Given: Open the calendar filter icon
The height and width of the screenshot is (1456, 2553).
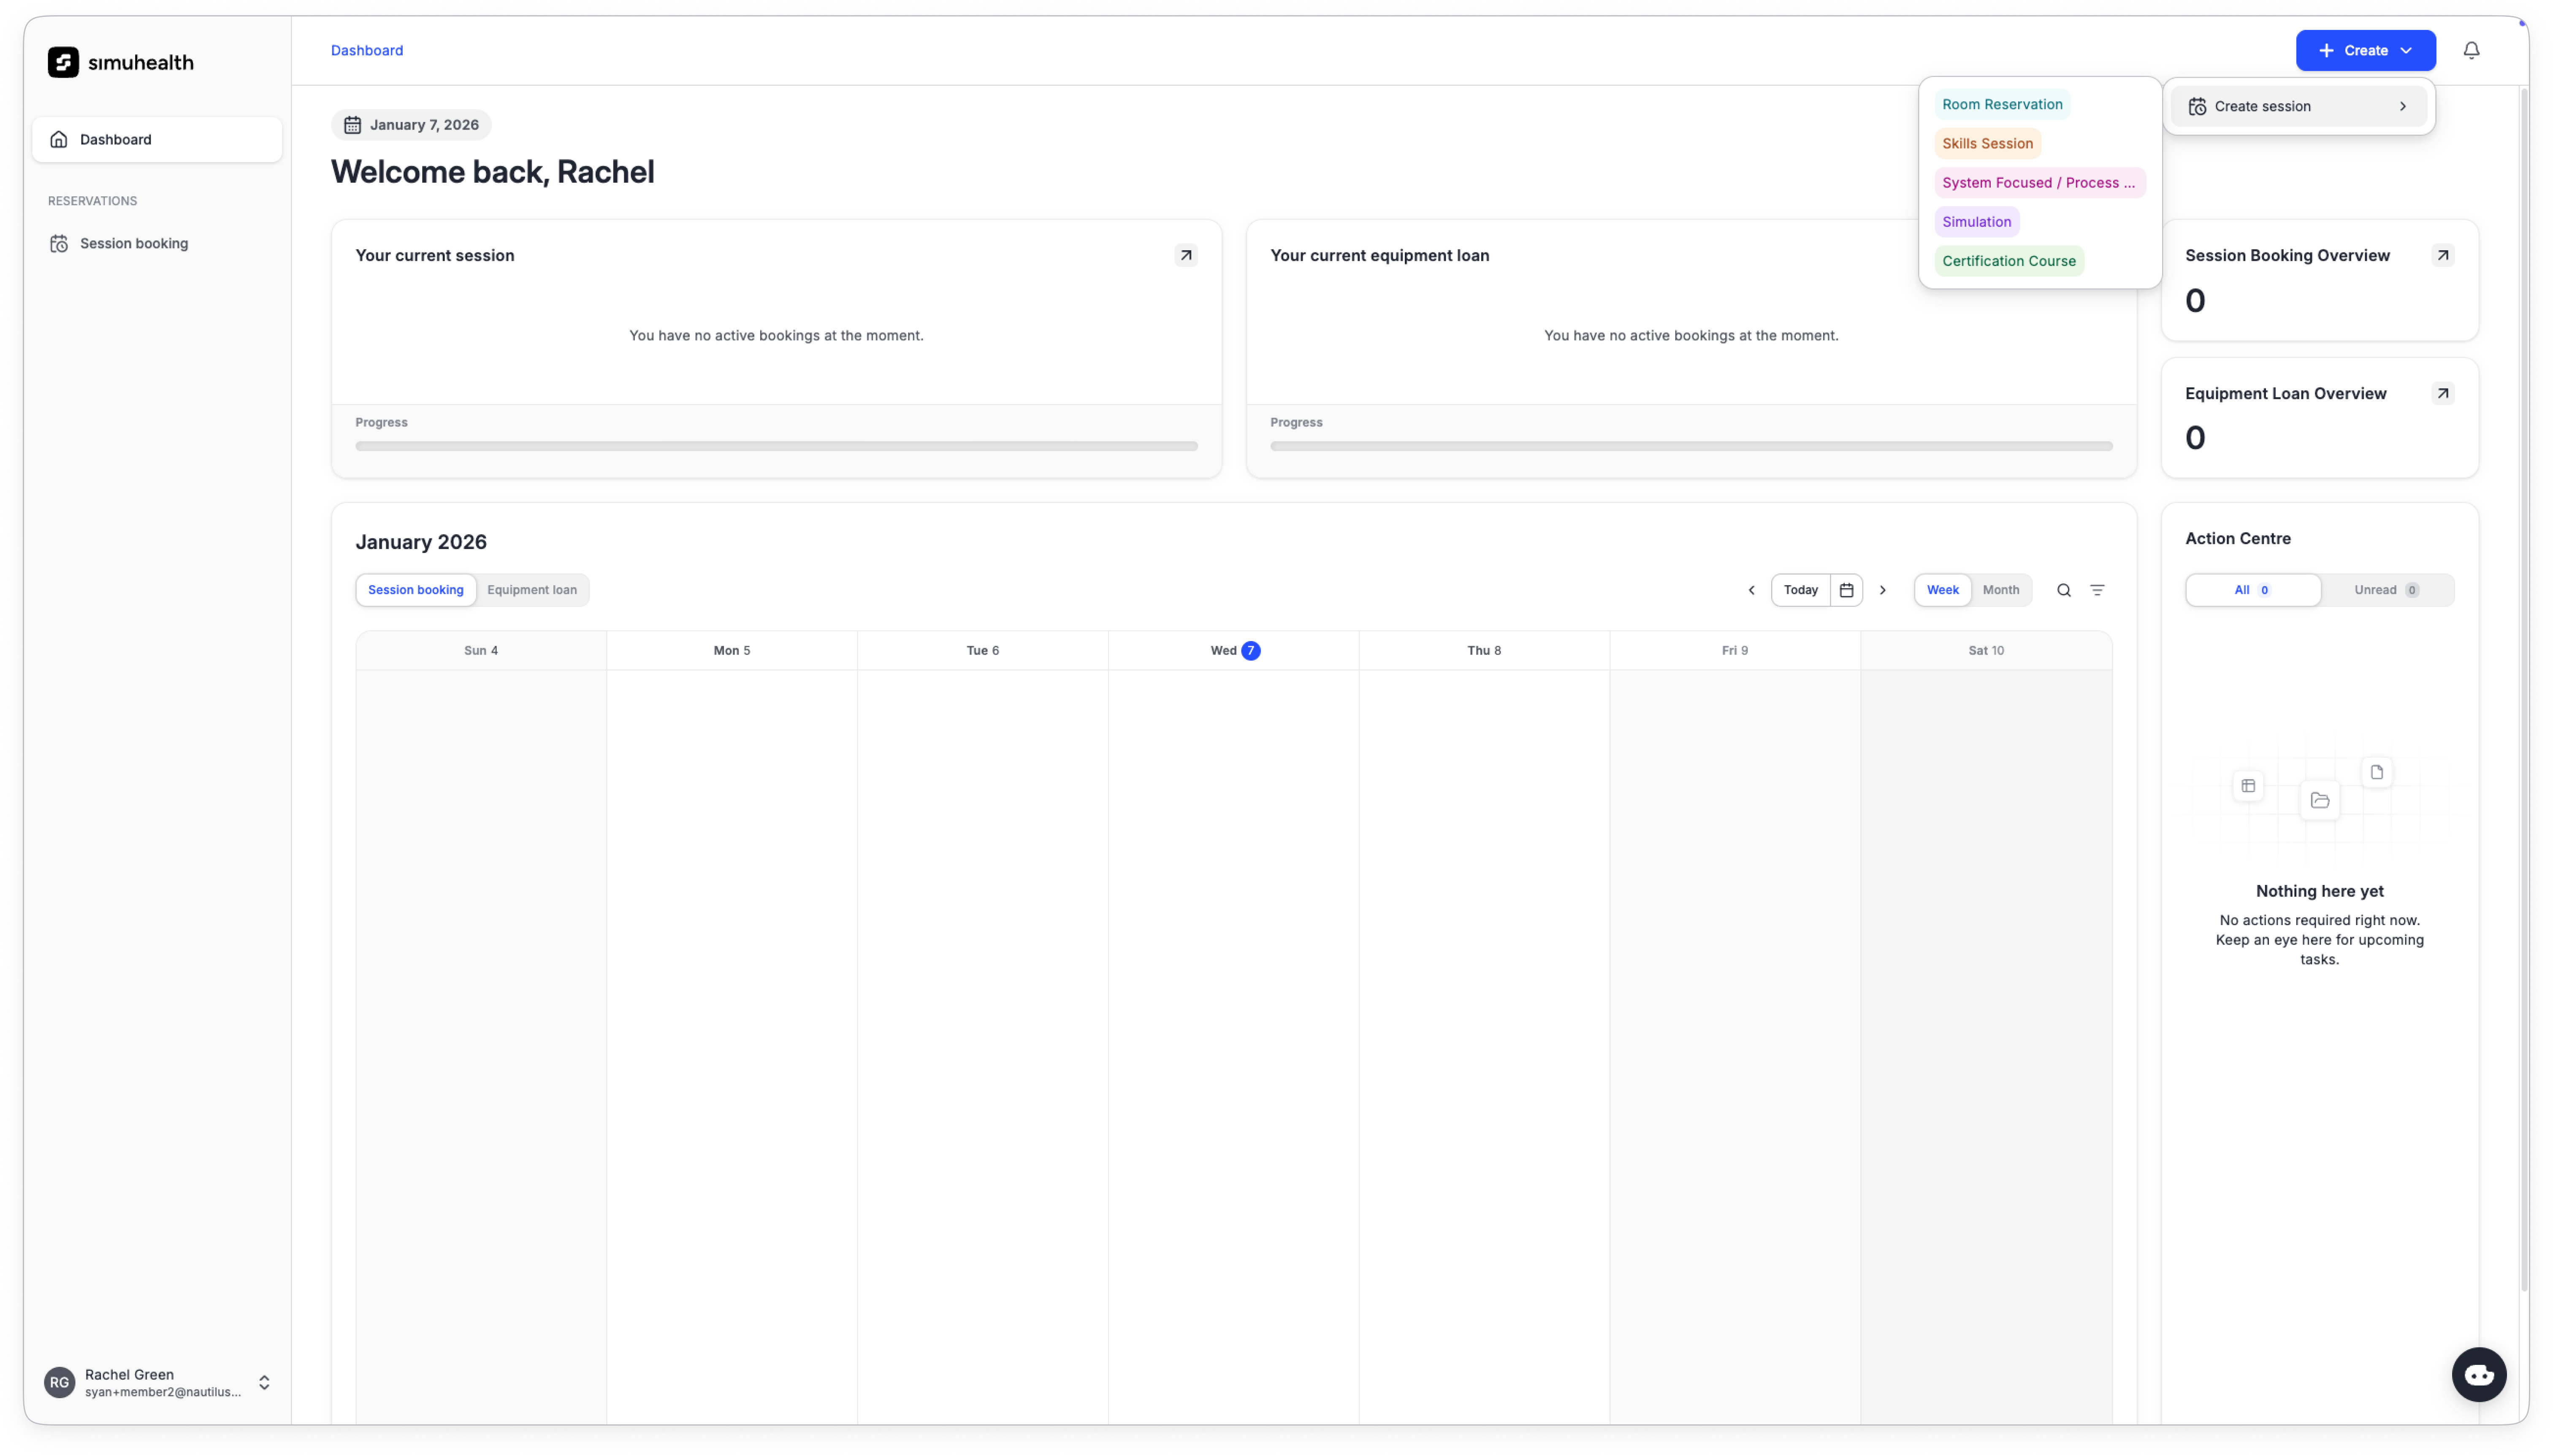Looking at the screenshot, I should [2097, 590].
